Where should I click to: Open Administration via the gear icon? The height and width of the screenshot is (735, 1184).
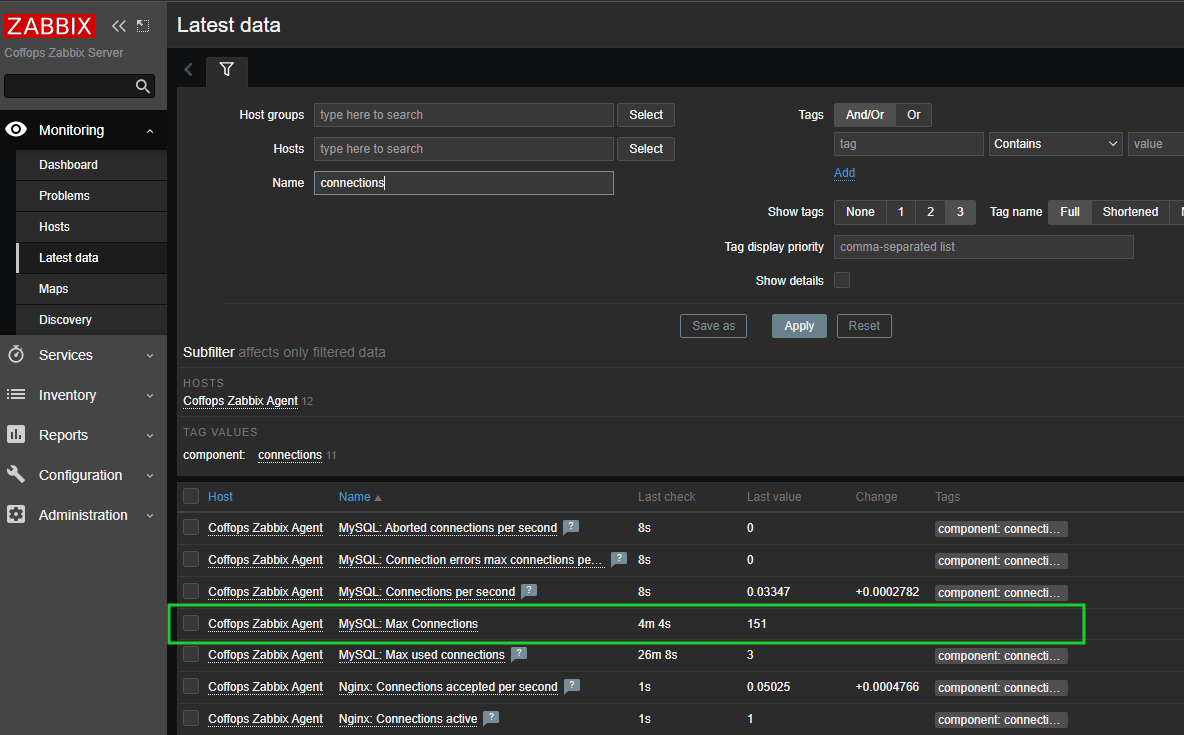pos(15,515)
